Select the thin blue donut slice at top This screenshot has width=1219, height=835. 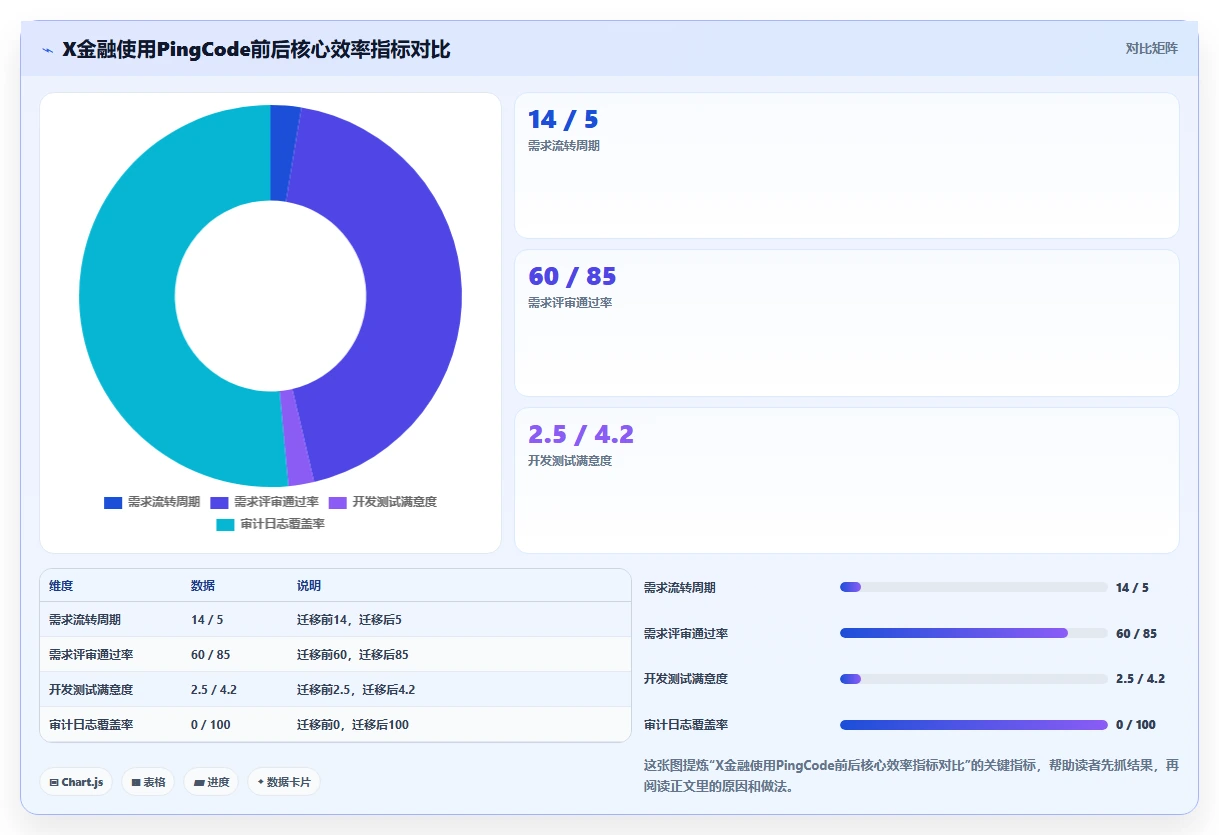[x=284, y=152]
